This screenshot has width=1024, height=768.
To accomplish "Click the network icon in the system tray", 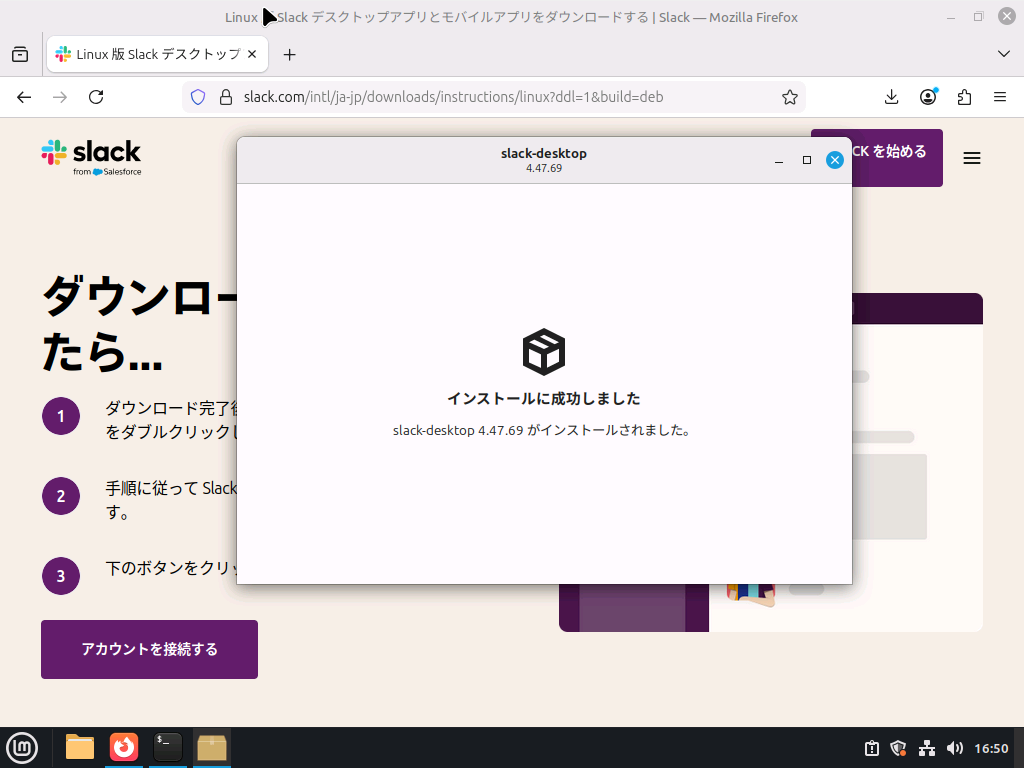I will (925, 747).
